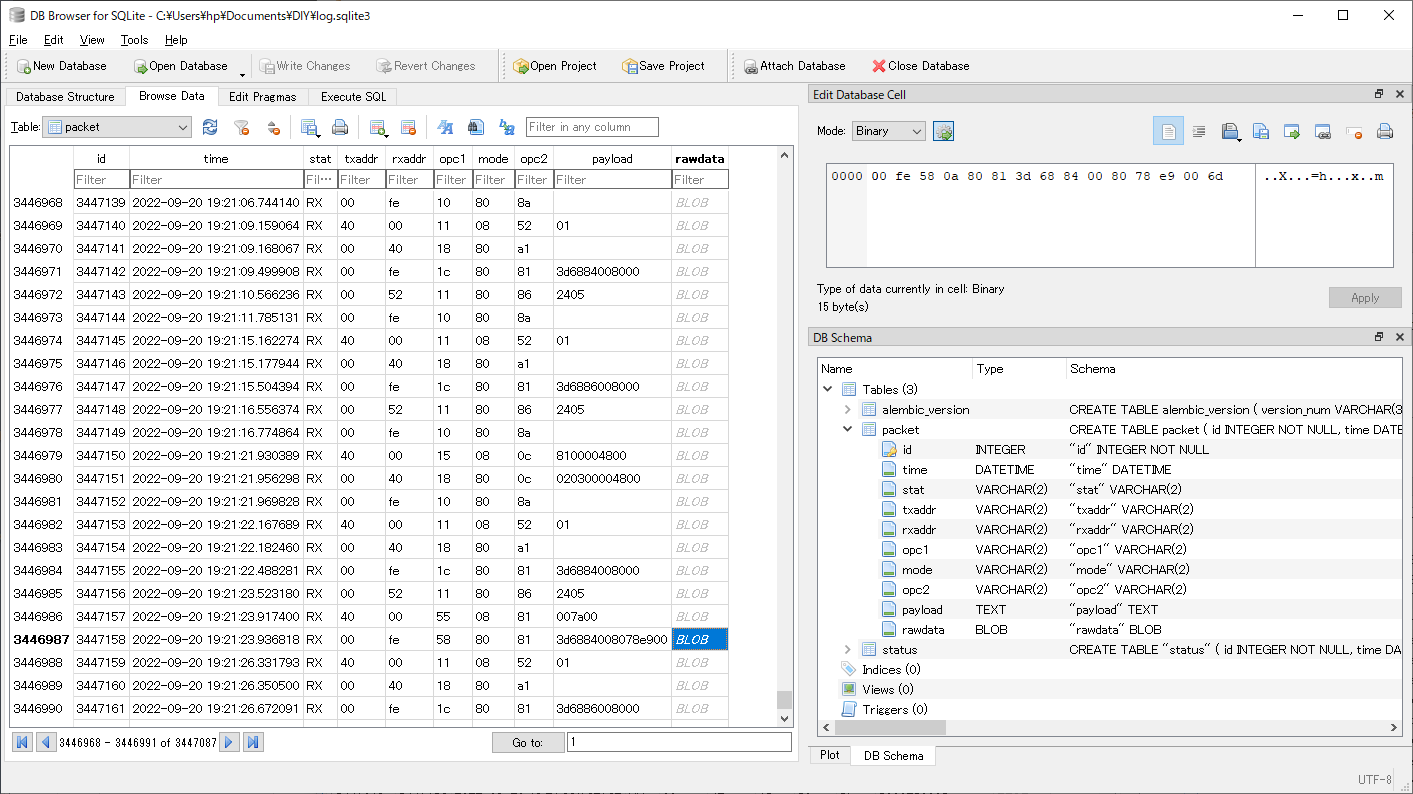
Task: Click the Go to record number field
Action: tap(679, 742)
